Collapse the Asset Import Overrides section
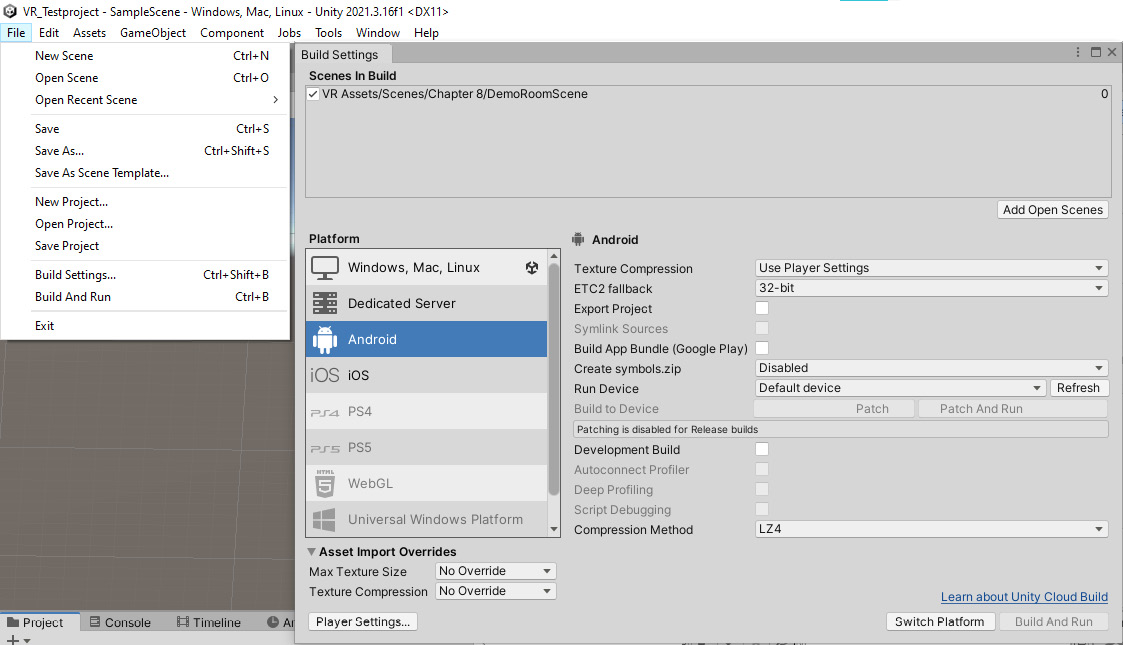Viewport: 1123px width, 645px height. point(312,551)
